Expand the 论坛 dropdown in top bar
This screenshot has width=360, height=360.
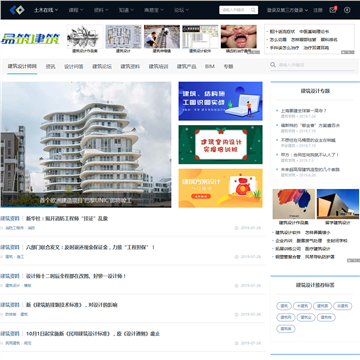[x=181, y=10]
